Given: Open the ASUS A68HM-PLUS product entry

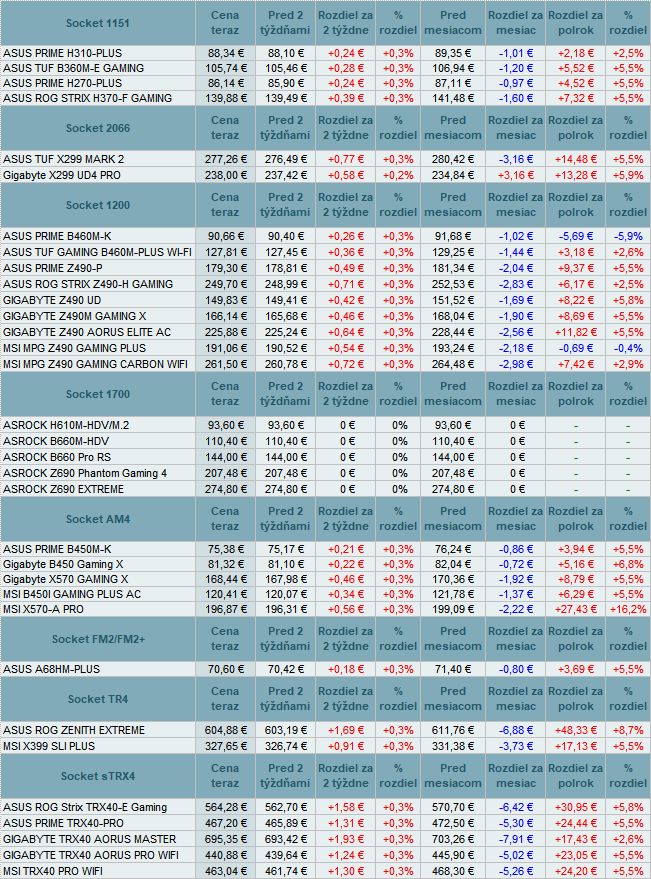Looking at the screenshot, I should pos(53,669).
